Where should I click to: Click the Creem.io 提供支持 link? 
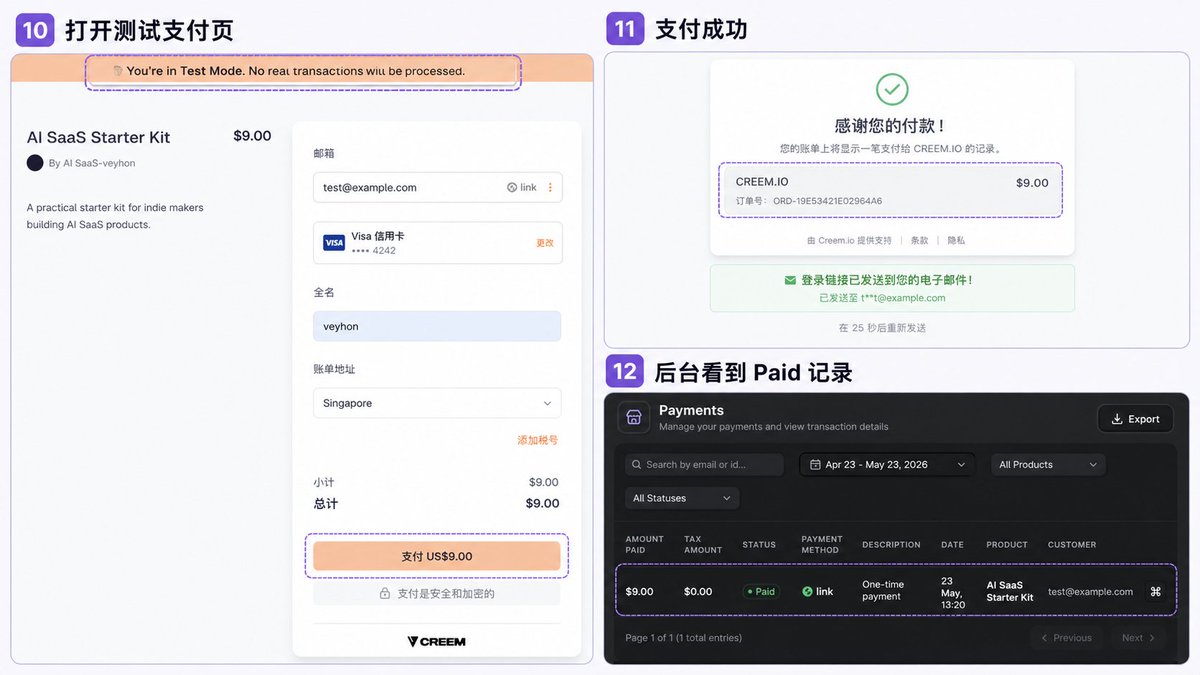pyautogui.click(x=849, y=240)
